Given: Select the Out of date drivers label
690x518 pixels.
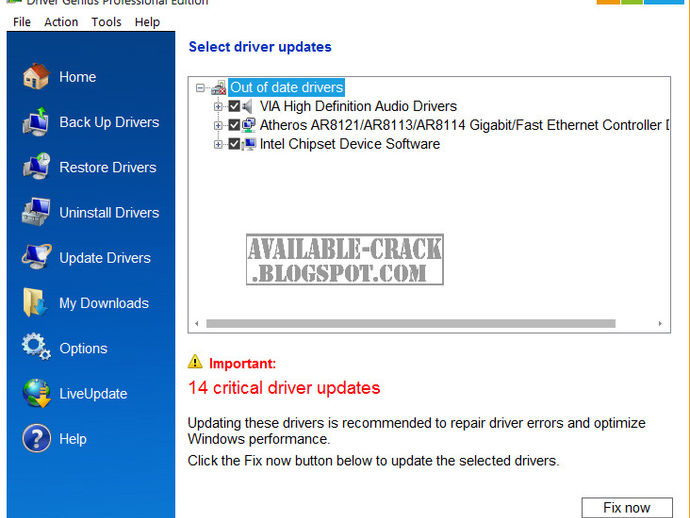Looking at the screenshot, I should pyautogui.click(x=286, y=88).
